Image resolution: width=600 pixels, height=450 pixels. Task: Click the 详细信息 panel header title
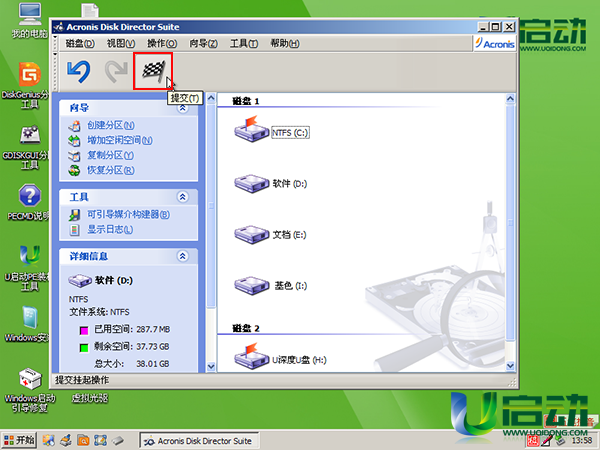88,256
